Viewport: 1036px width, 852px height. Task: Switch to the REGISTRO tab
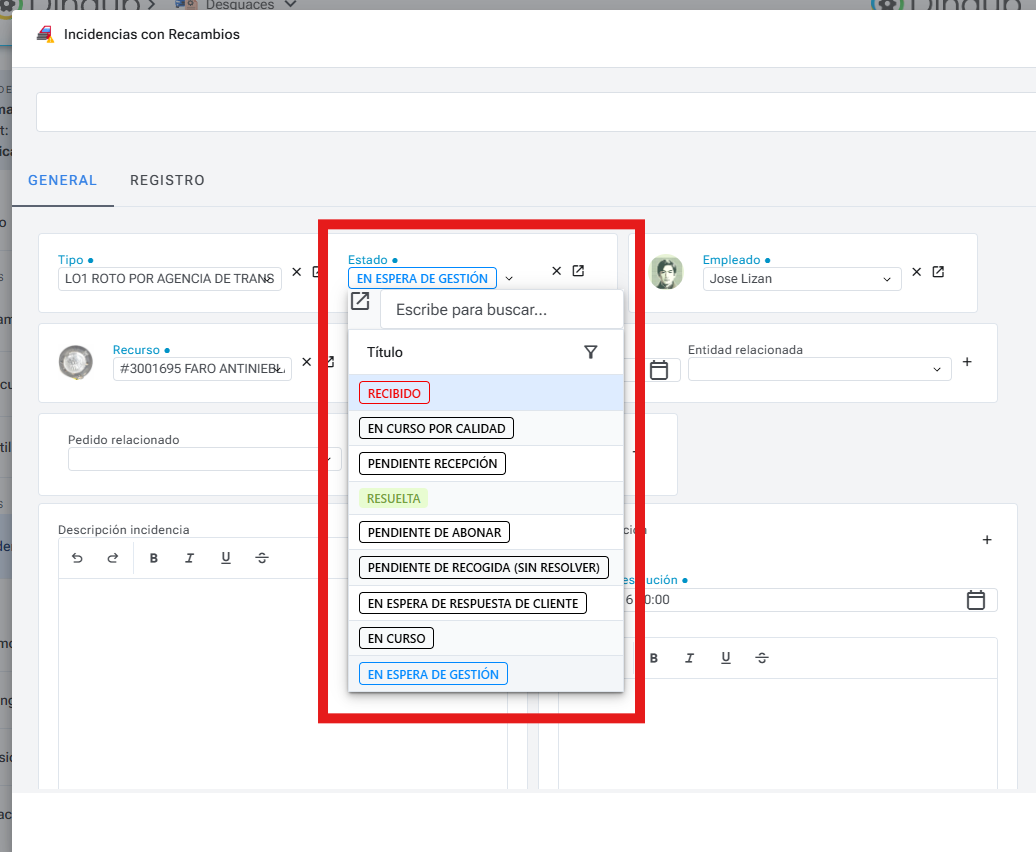coord(167,181)
